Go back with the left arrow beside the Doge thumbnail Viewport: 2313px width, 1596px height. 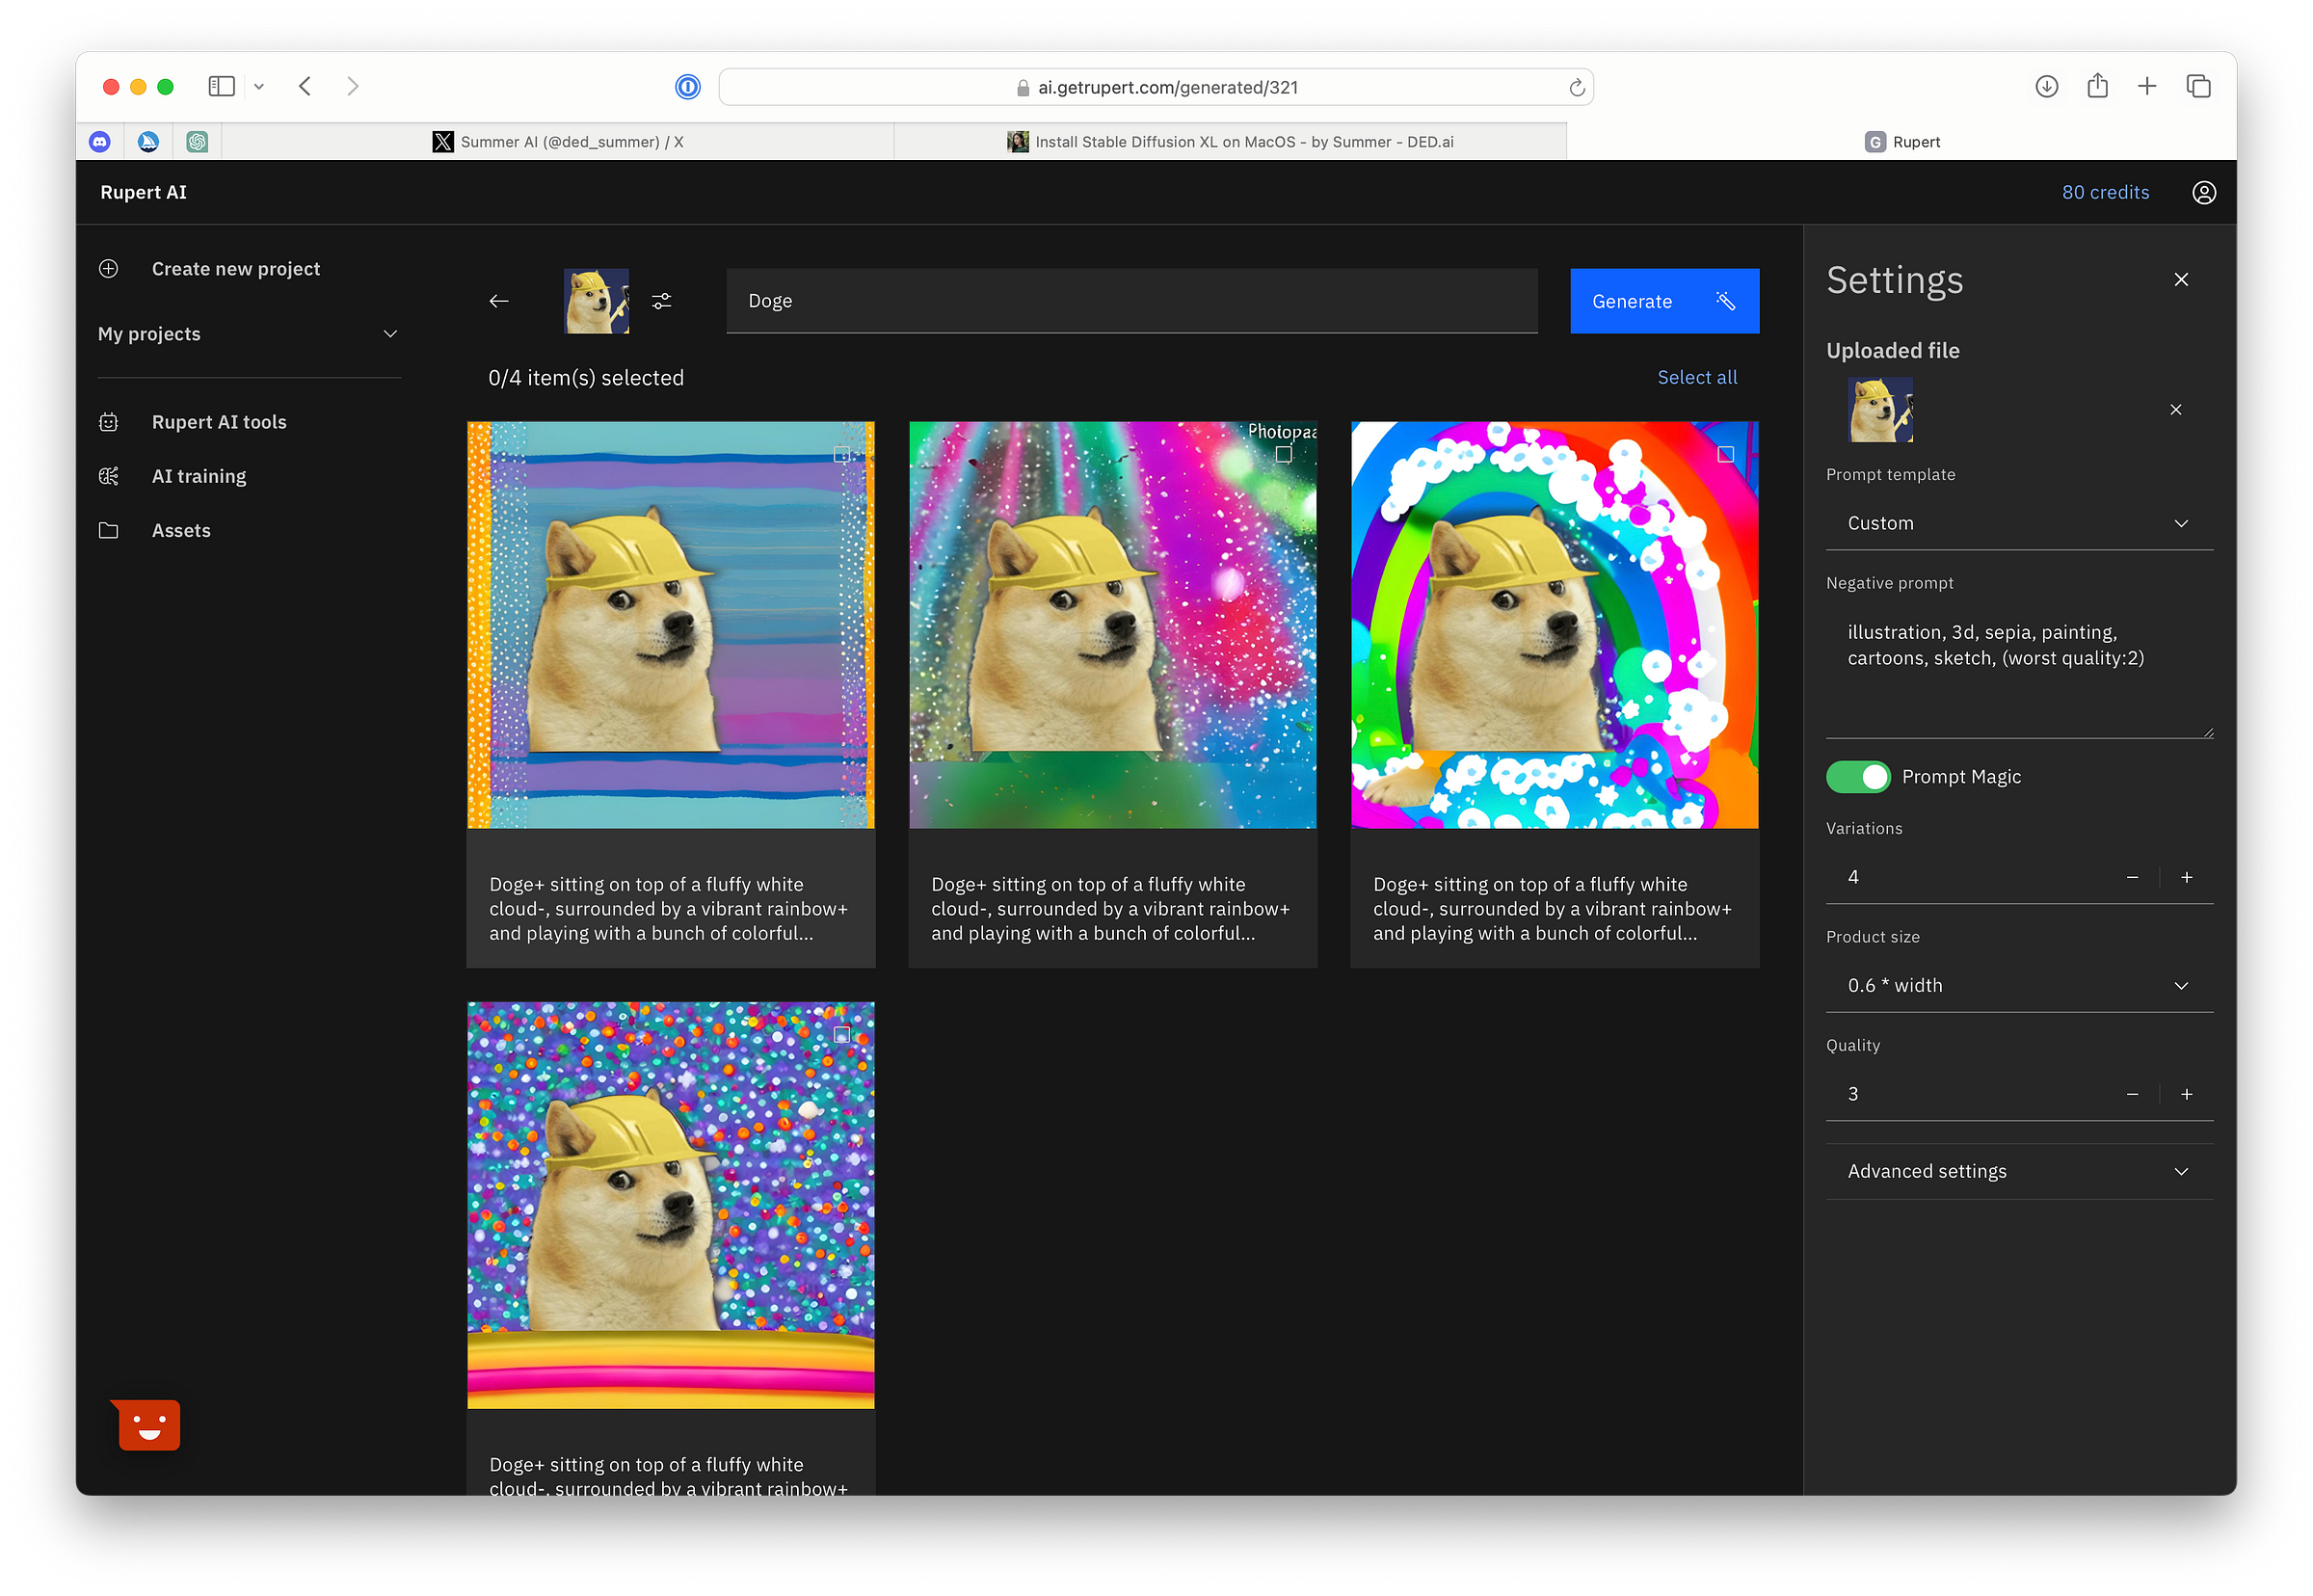click(499, 301)
